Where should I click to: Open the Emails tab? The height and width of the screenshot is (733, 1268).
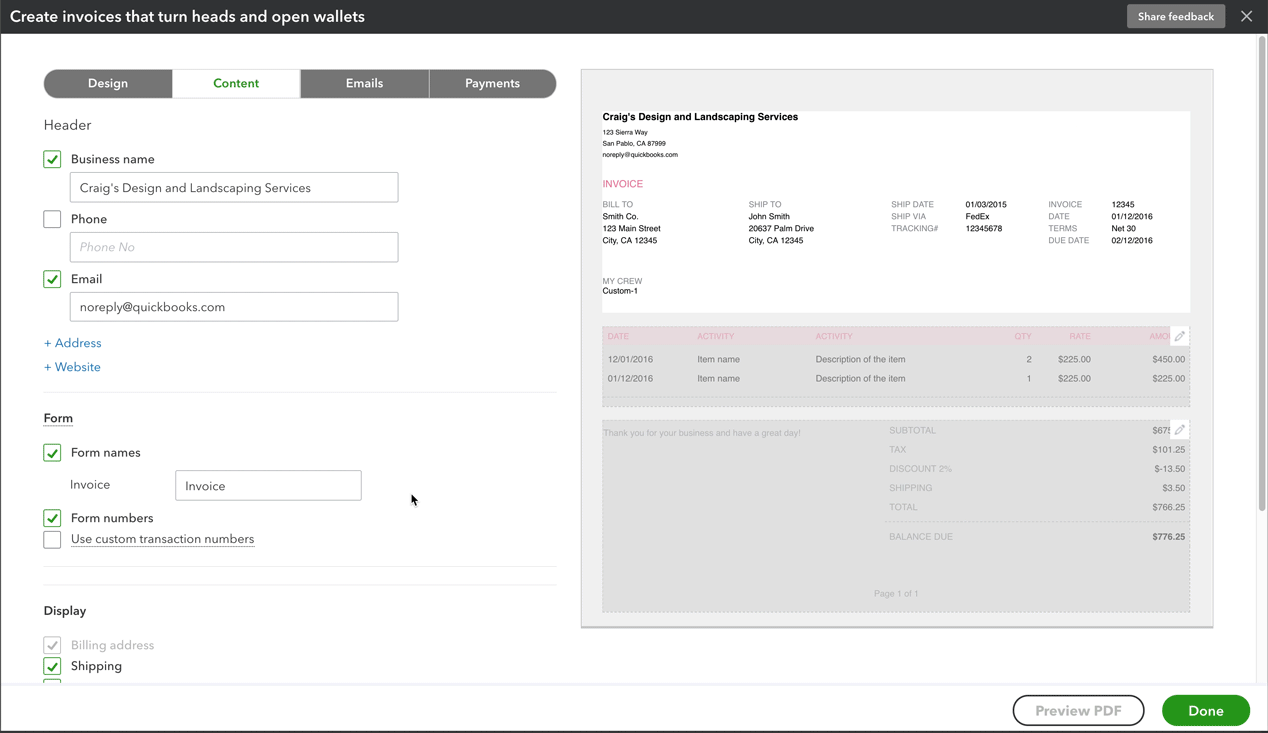click(x=365, y=83)
